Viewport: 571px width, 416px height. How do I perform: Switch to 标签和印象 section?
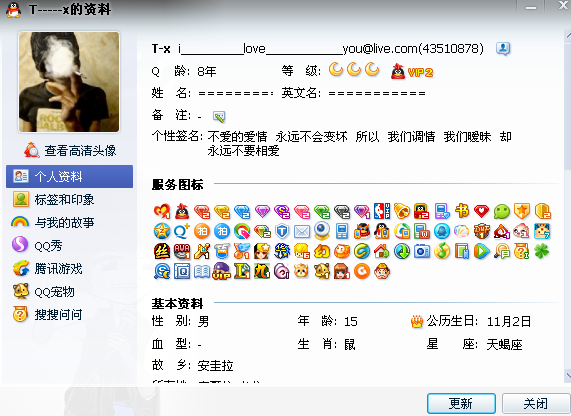[70, 199]
